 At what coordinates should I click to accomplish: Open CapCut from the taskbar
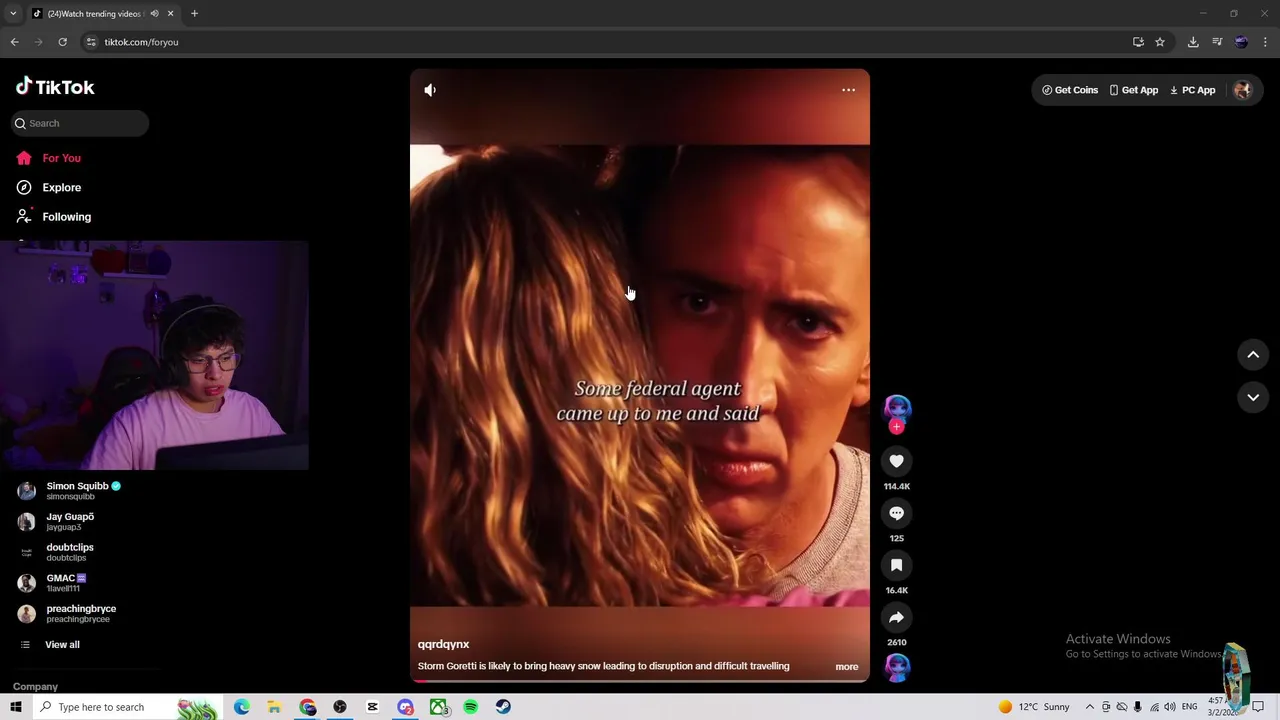click(x=372, y=707)
